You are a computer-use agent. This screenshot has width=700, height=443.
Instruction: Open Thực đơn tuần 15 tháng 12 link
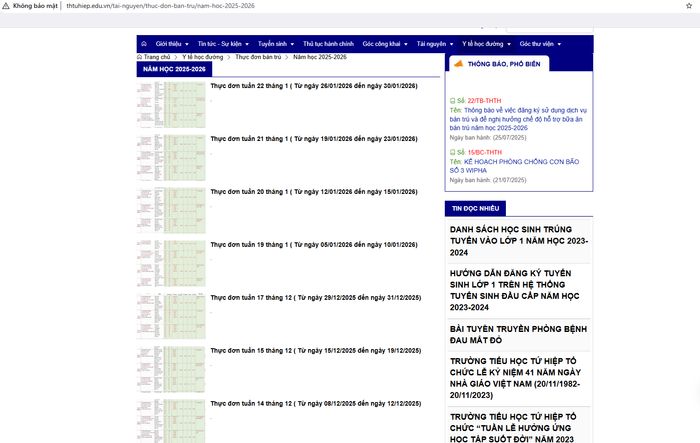[316, 351]
